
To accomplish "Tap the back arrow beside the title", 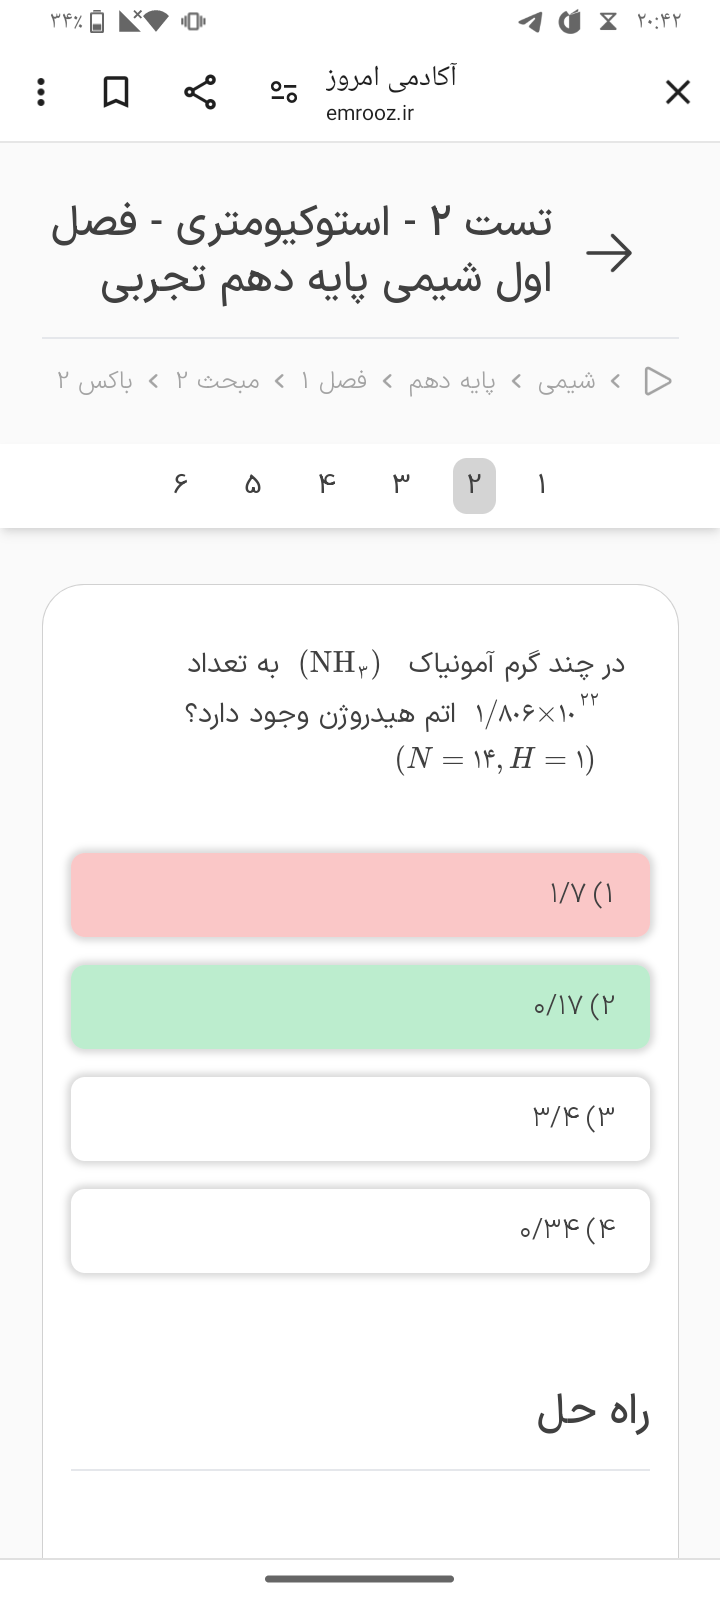I will 609,253.
